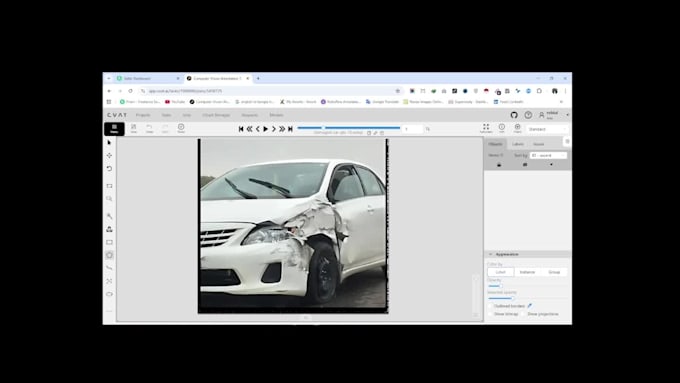Screen dimensions: 680x383
Task: Select Instance color-by option
Action: (527, 272)
